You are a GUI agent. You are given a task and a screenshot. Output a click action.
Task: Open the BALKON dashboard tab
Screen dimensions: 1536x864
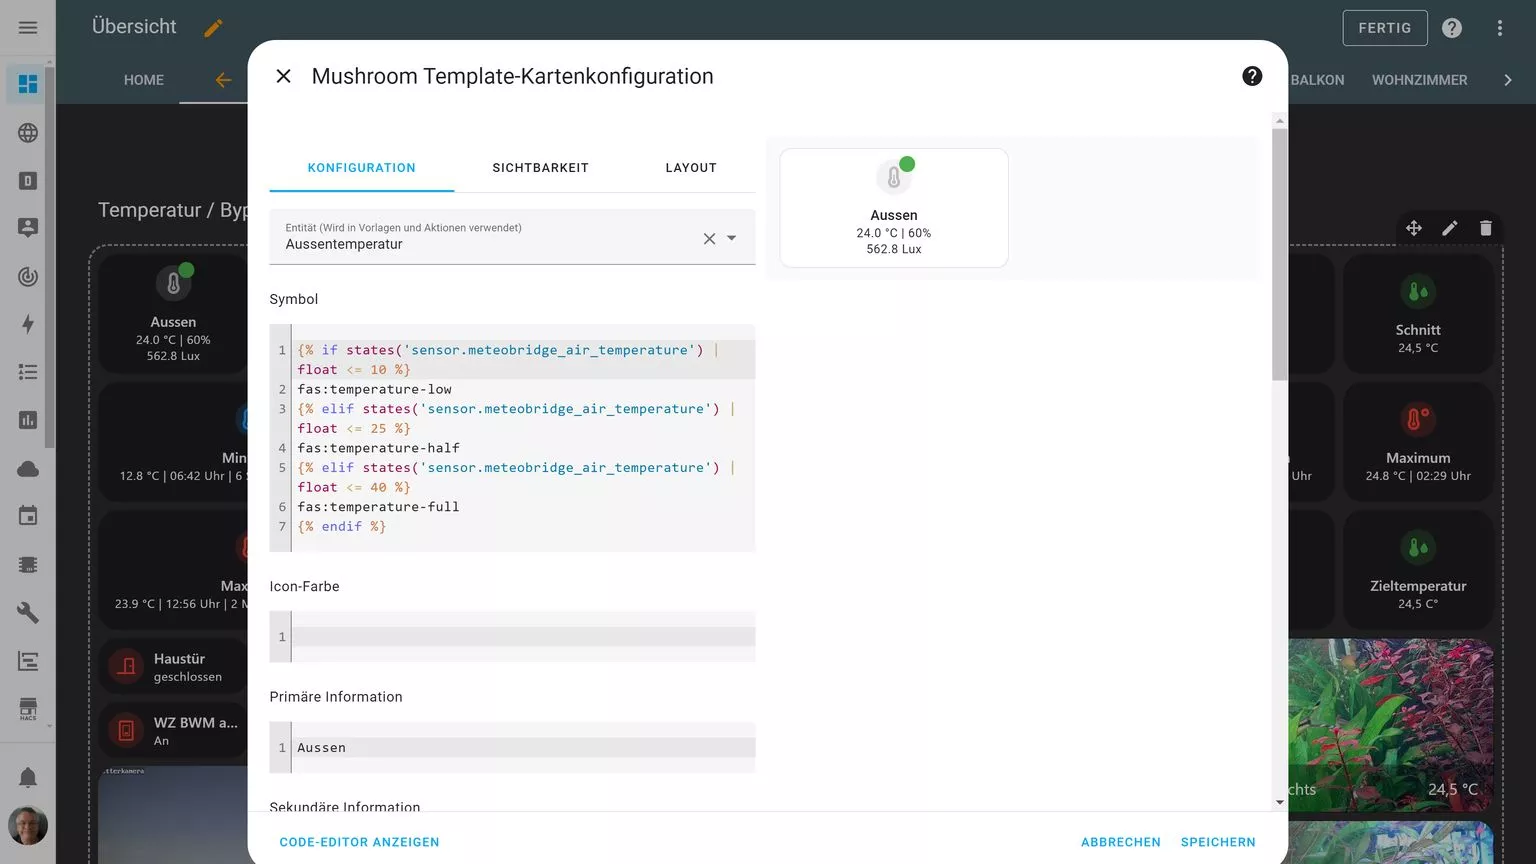1317,80
